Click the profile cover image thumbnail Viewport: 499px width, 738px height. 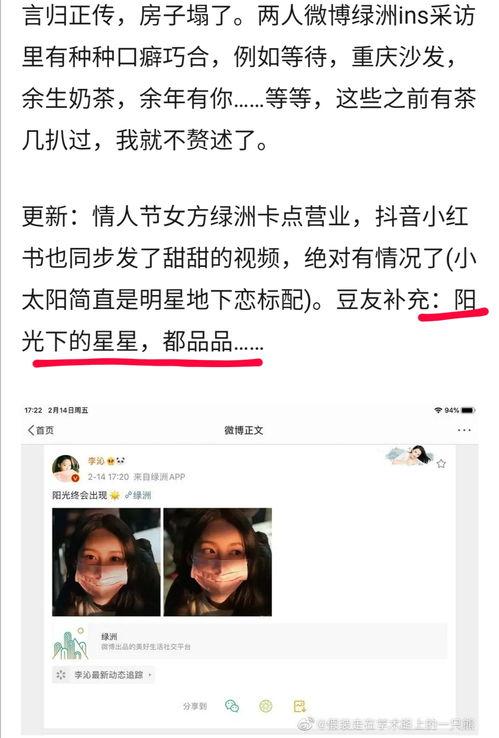[409, 455]
